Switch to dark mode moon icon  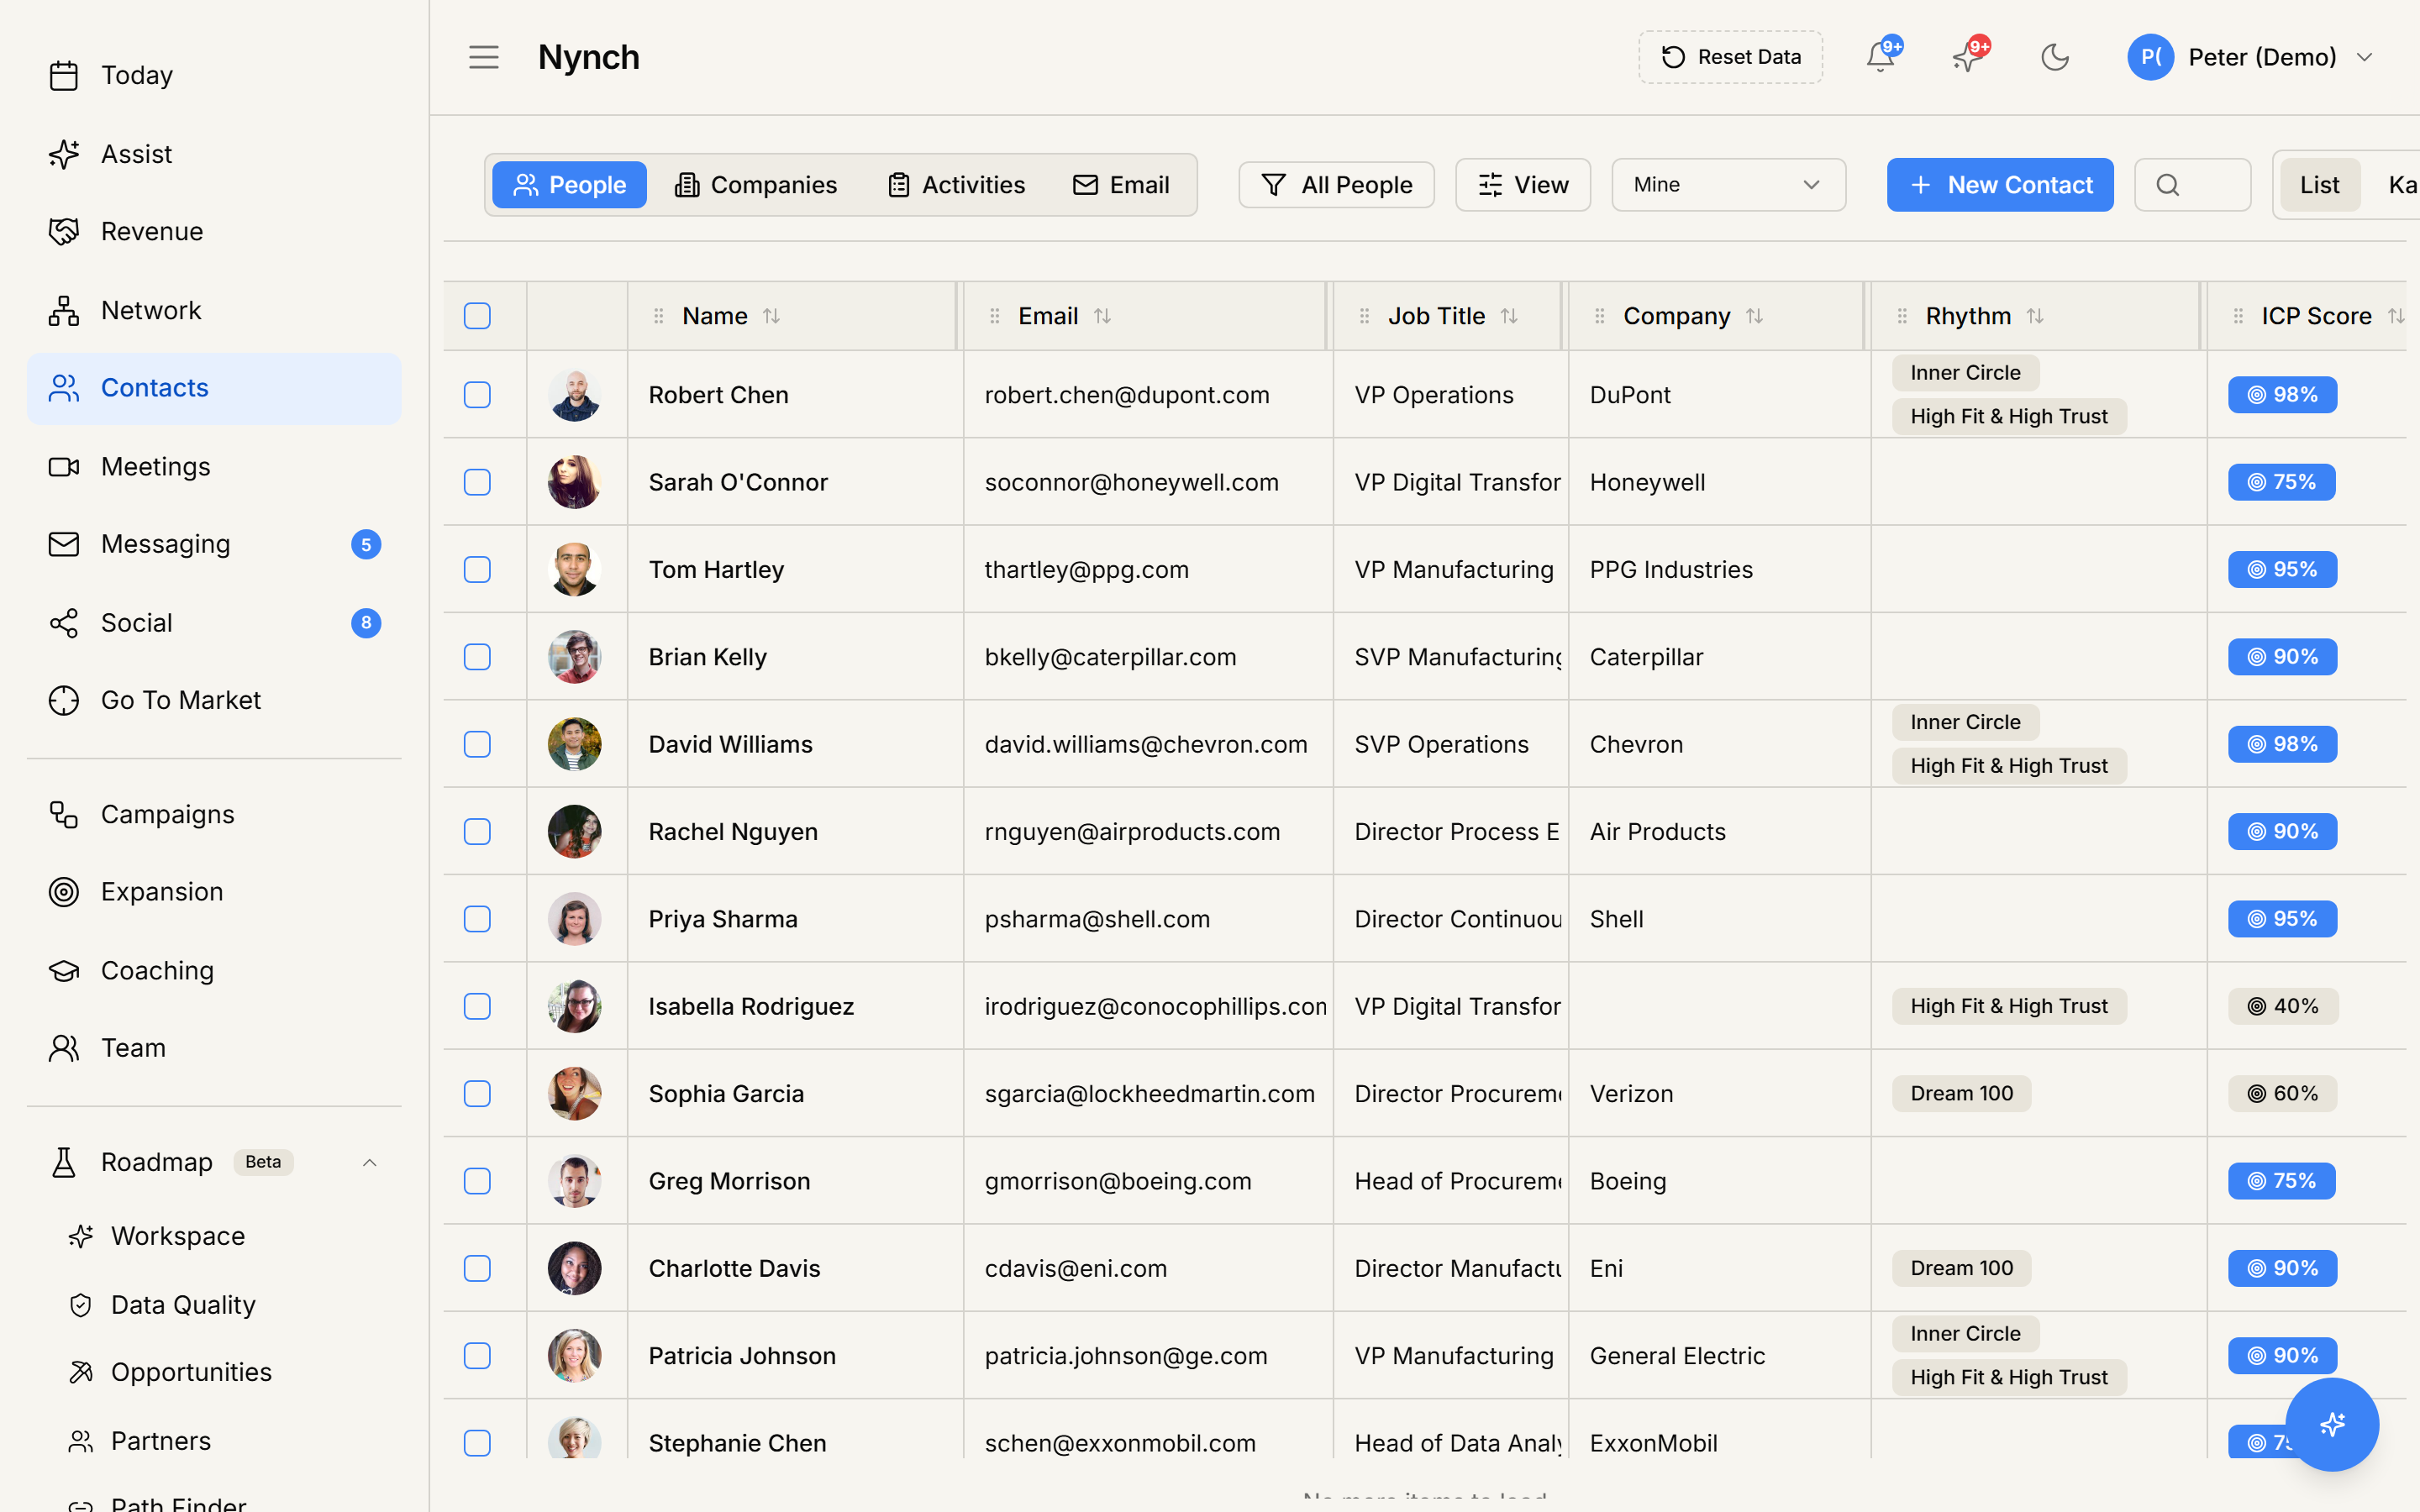(2055, 57)
